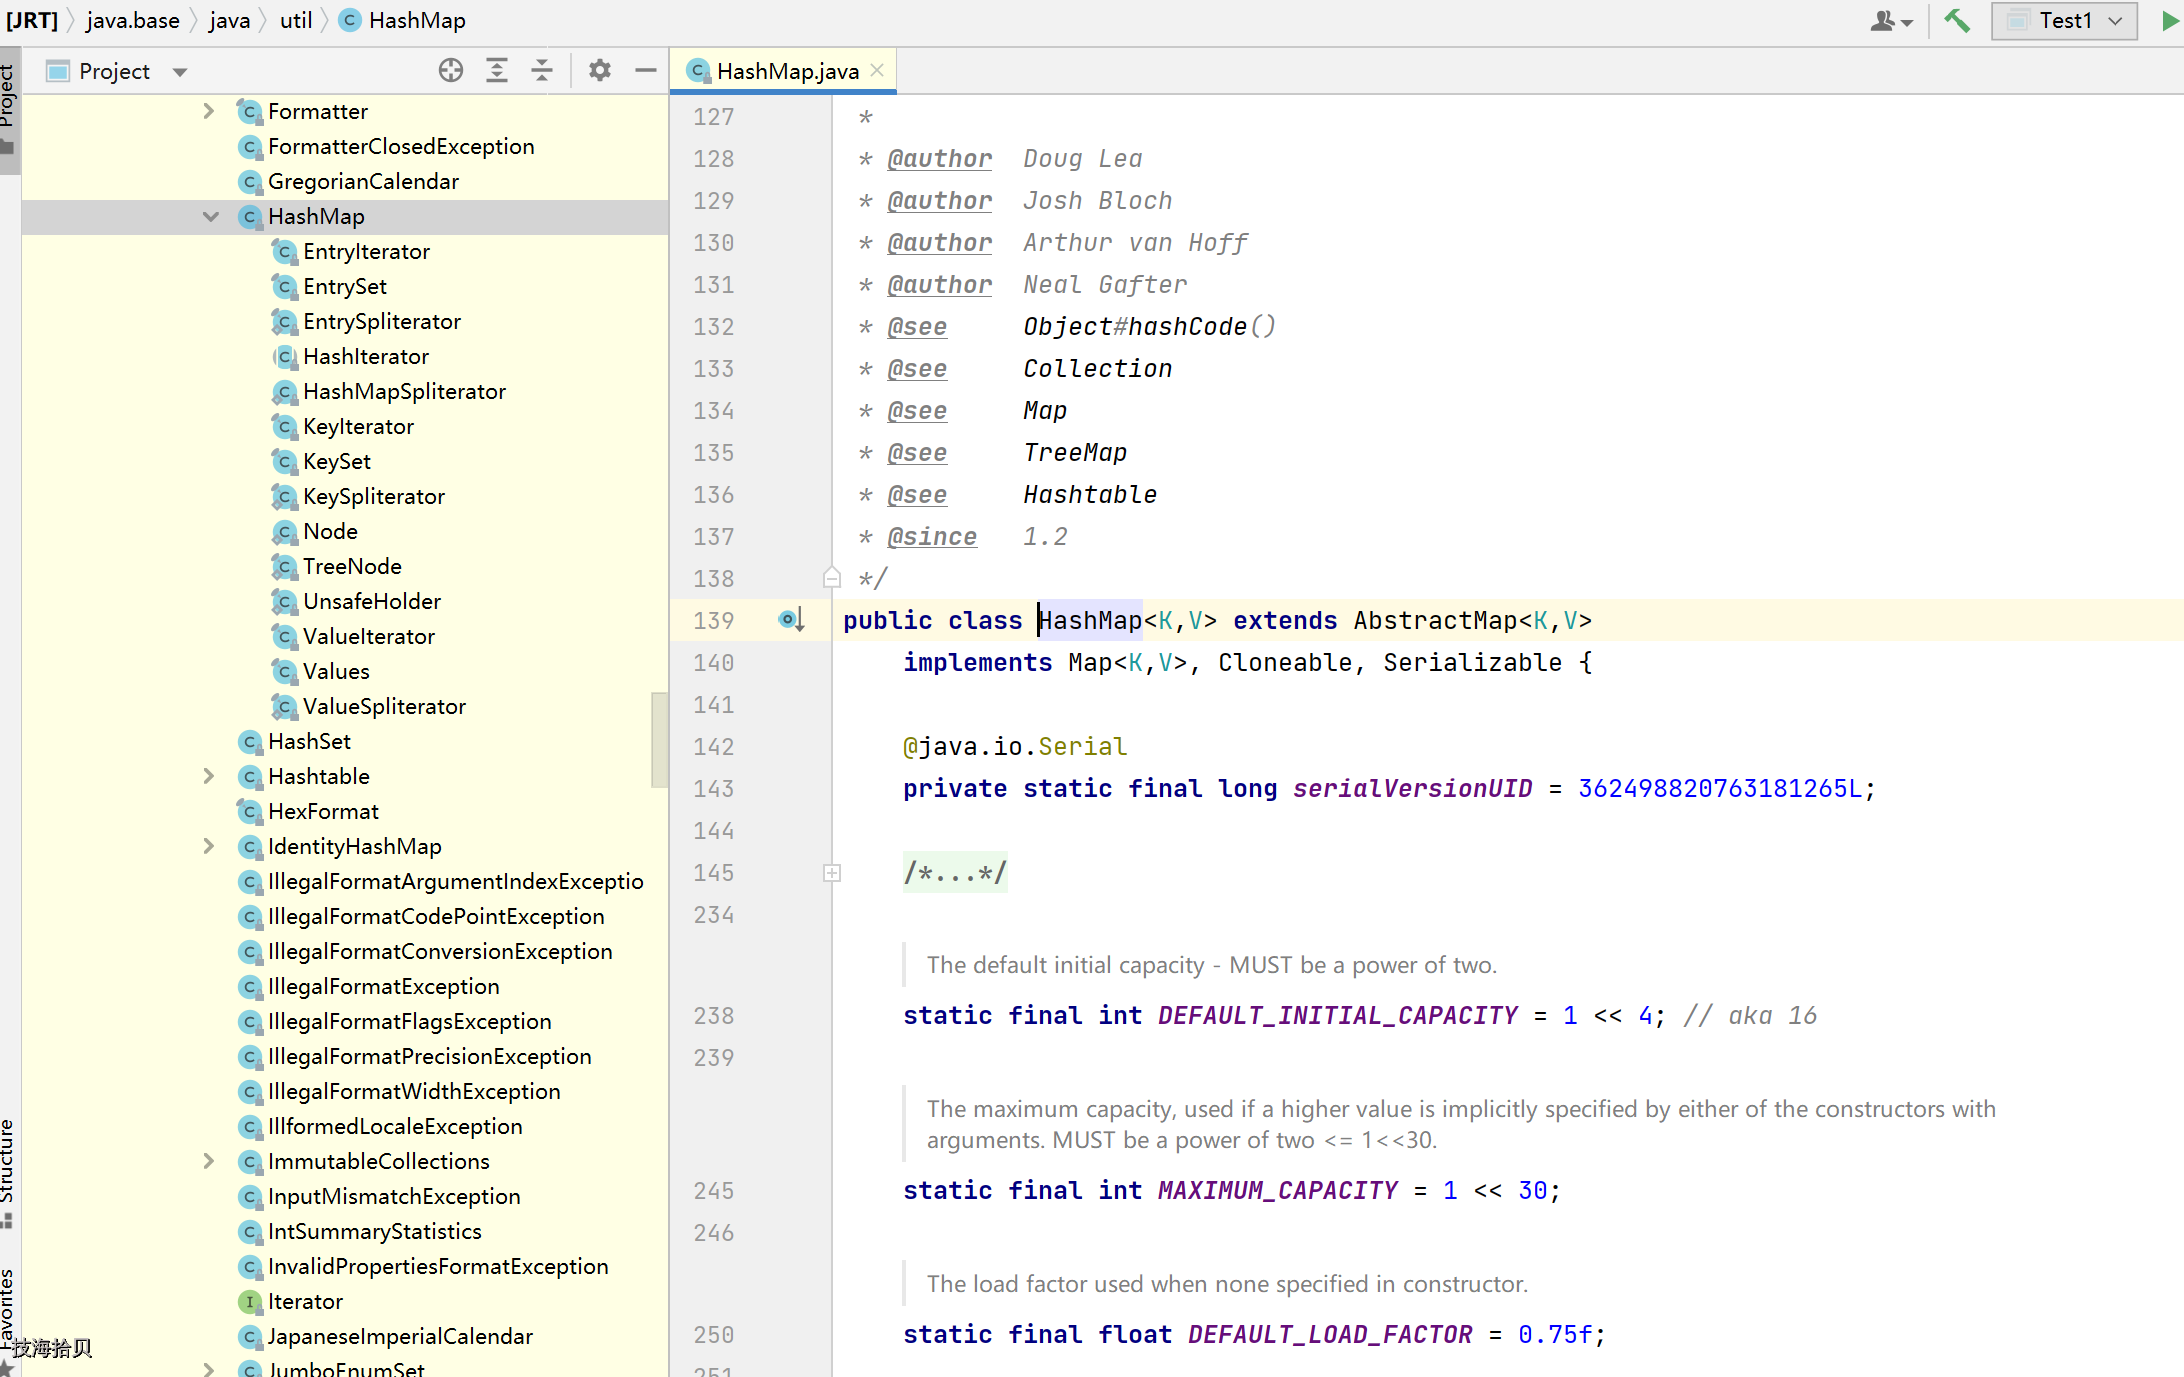Select Node inner class in the tree
2184x1377 pixels.
click(330, 531)
